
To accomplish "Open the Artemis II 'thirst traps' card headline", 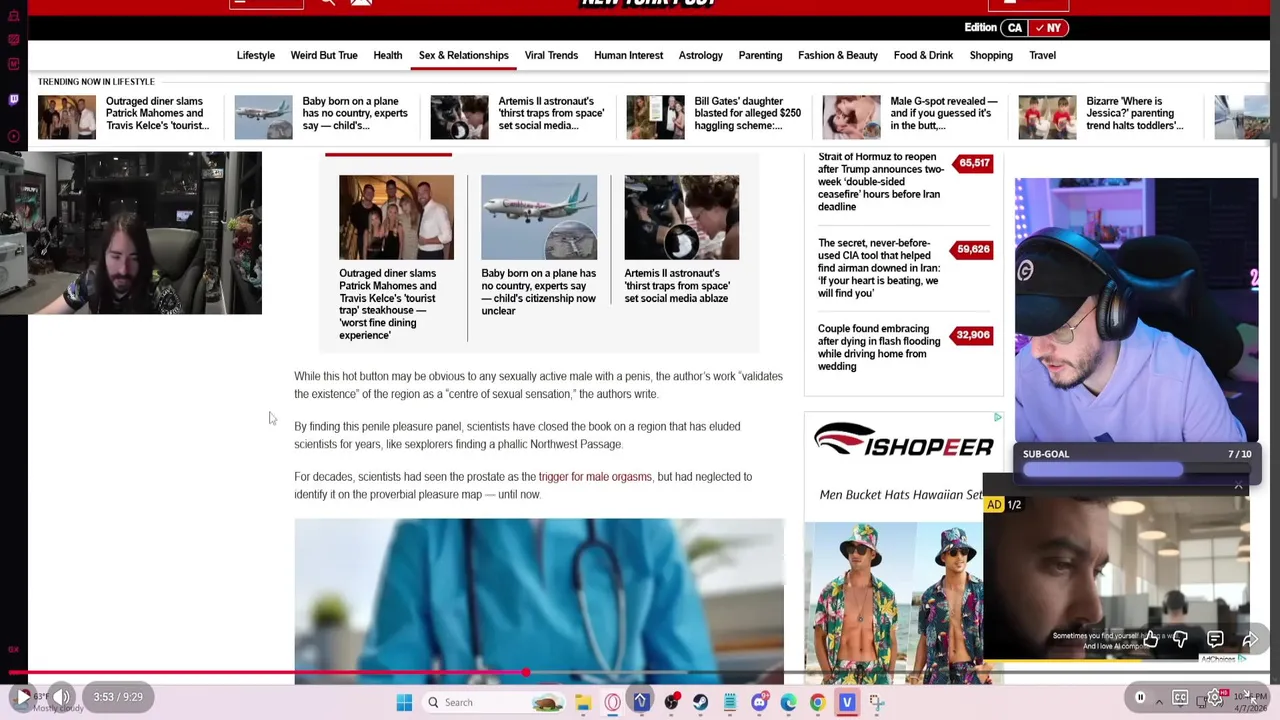I will pyautogui.click(x=677, y=285).
